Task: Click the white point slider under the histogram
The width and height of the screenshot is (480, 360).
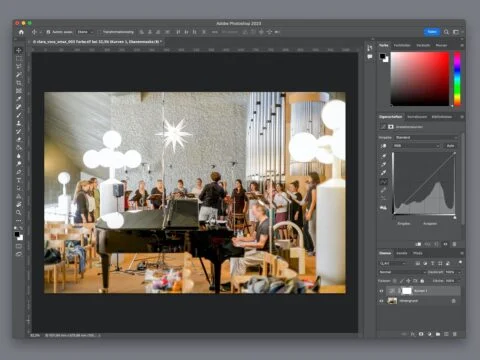Action: (455, 217)
